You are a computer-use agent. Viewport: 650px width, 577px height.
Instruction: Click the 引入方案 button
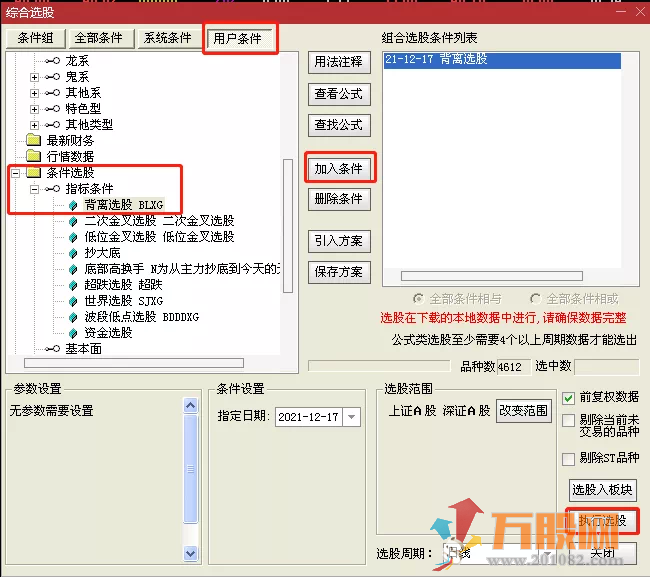click(339, 241)
